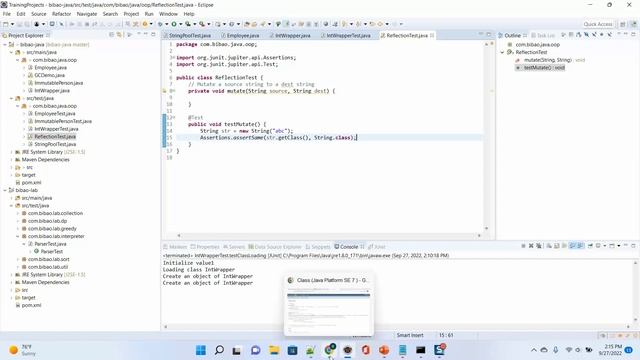640x360 pixels.
Task: Click the editor horizontal scrollbar
Action: 329,236
